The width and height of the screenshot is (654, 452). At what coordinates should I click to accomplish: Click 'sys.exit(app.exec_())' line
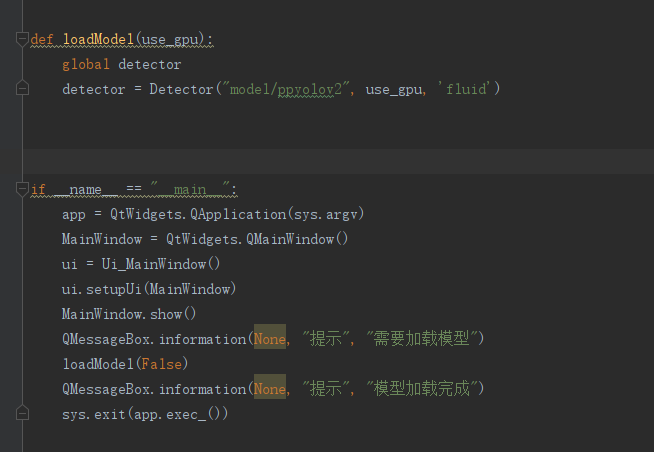[145, 414]
